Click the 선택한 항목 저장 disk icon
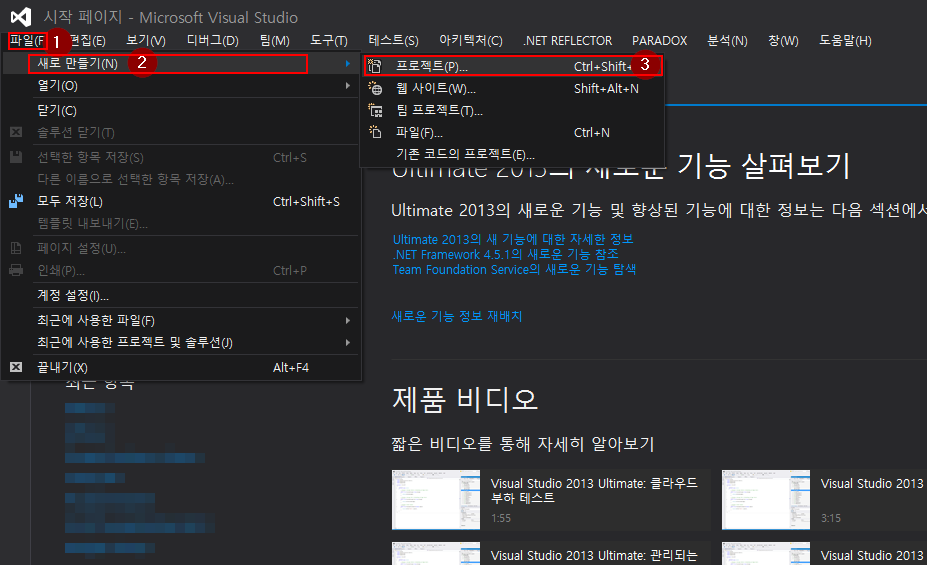 coord(16,157)
